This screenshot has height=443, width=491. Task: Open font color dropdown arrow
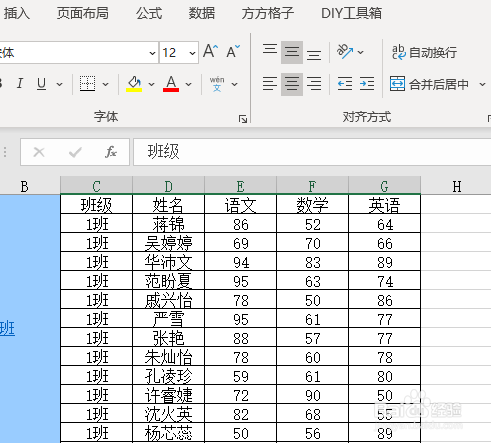188,84
